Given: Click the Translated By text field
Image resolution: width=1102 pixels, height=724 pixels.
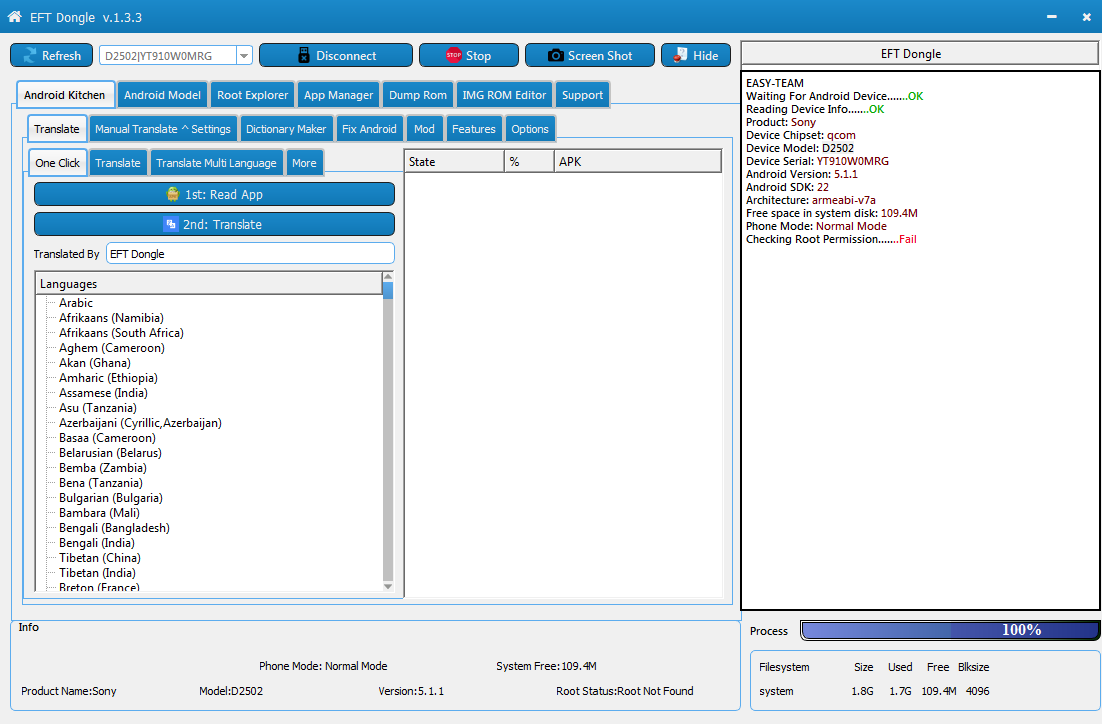Looking at the screenshot, I should (250, 254).
